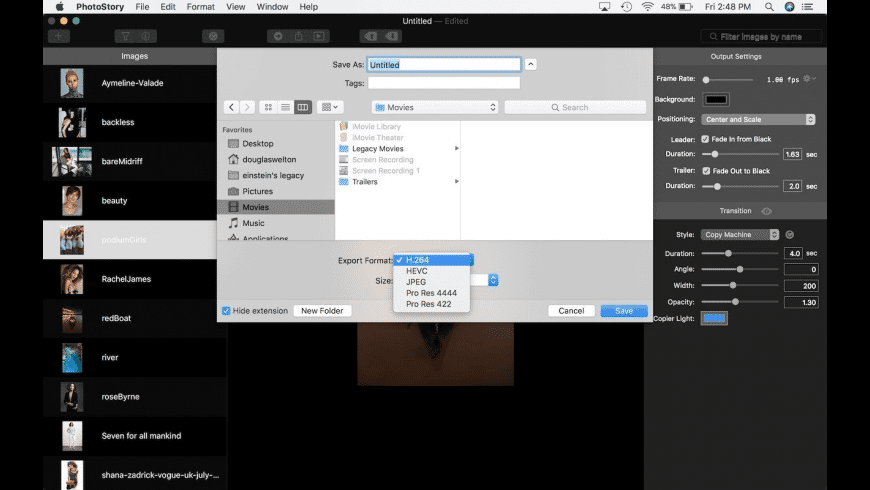
Task: Click the filter funnel toolbar icon
Action: point(125,36)
